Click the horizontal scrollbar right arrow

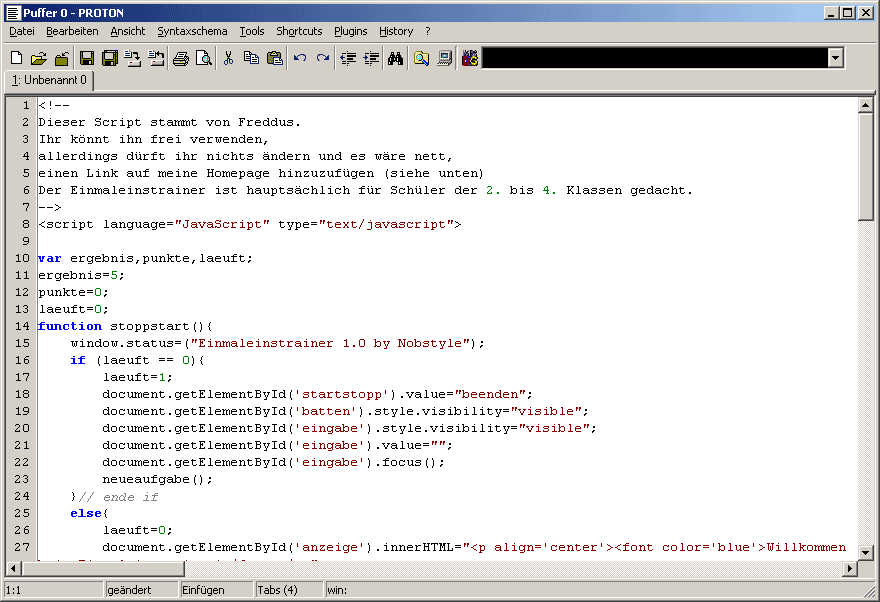pos(850,569)
